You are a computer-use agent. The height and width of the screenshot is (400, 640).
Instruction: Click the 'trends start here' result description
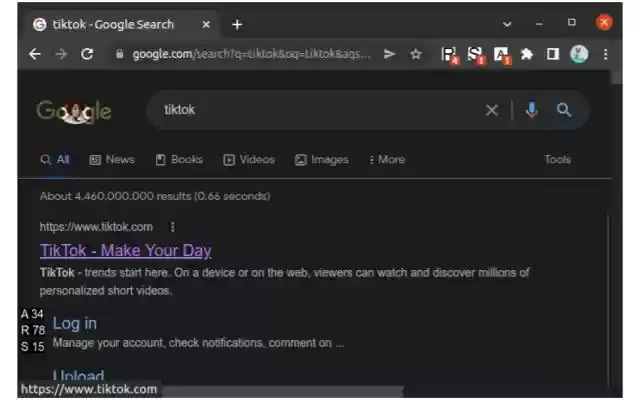pos(284,282)
